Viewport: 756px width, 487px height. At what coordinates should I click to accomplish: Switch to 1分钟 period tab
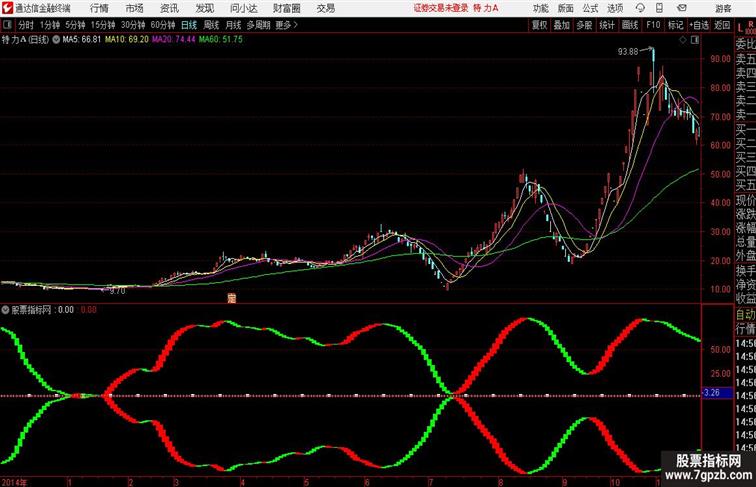[50, 25]
